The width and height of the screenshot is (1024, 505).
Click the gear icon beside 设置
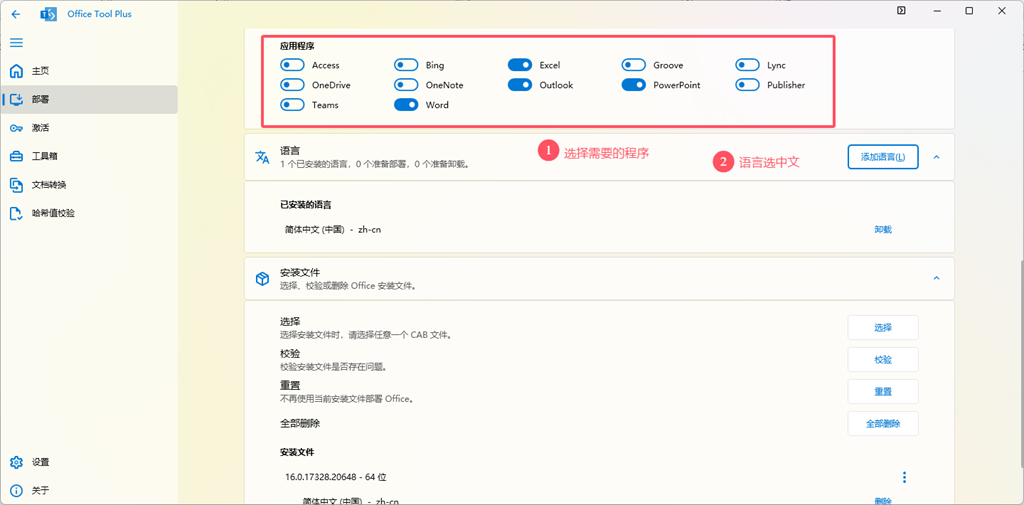17,462
